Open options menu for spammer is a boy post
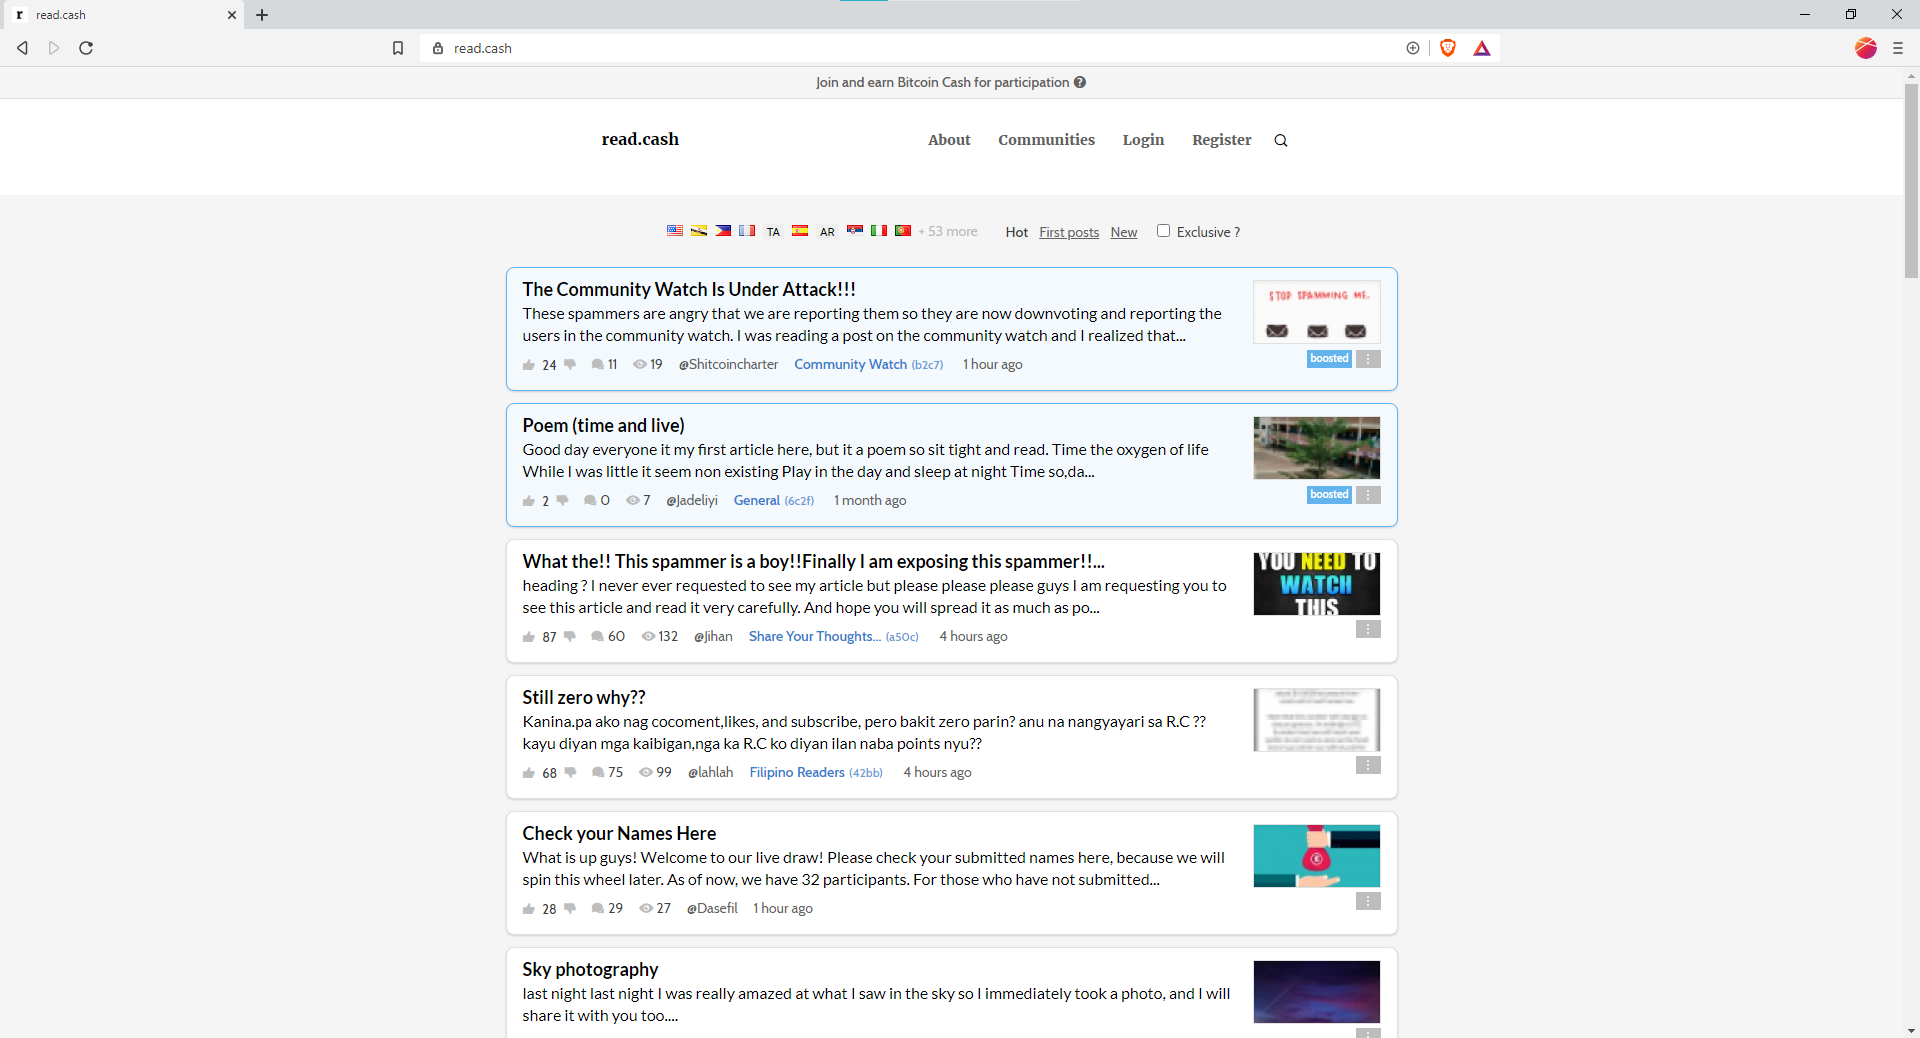Screen dimensions: 1920x1038 point(1368,629)
